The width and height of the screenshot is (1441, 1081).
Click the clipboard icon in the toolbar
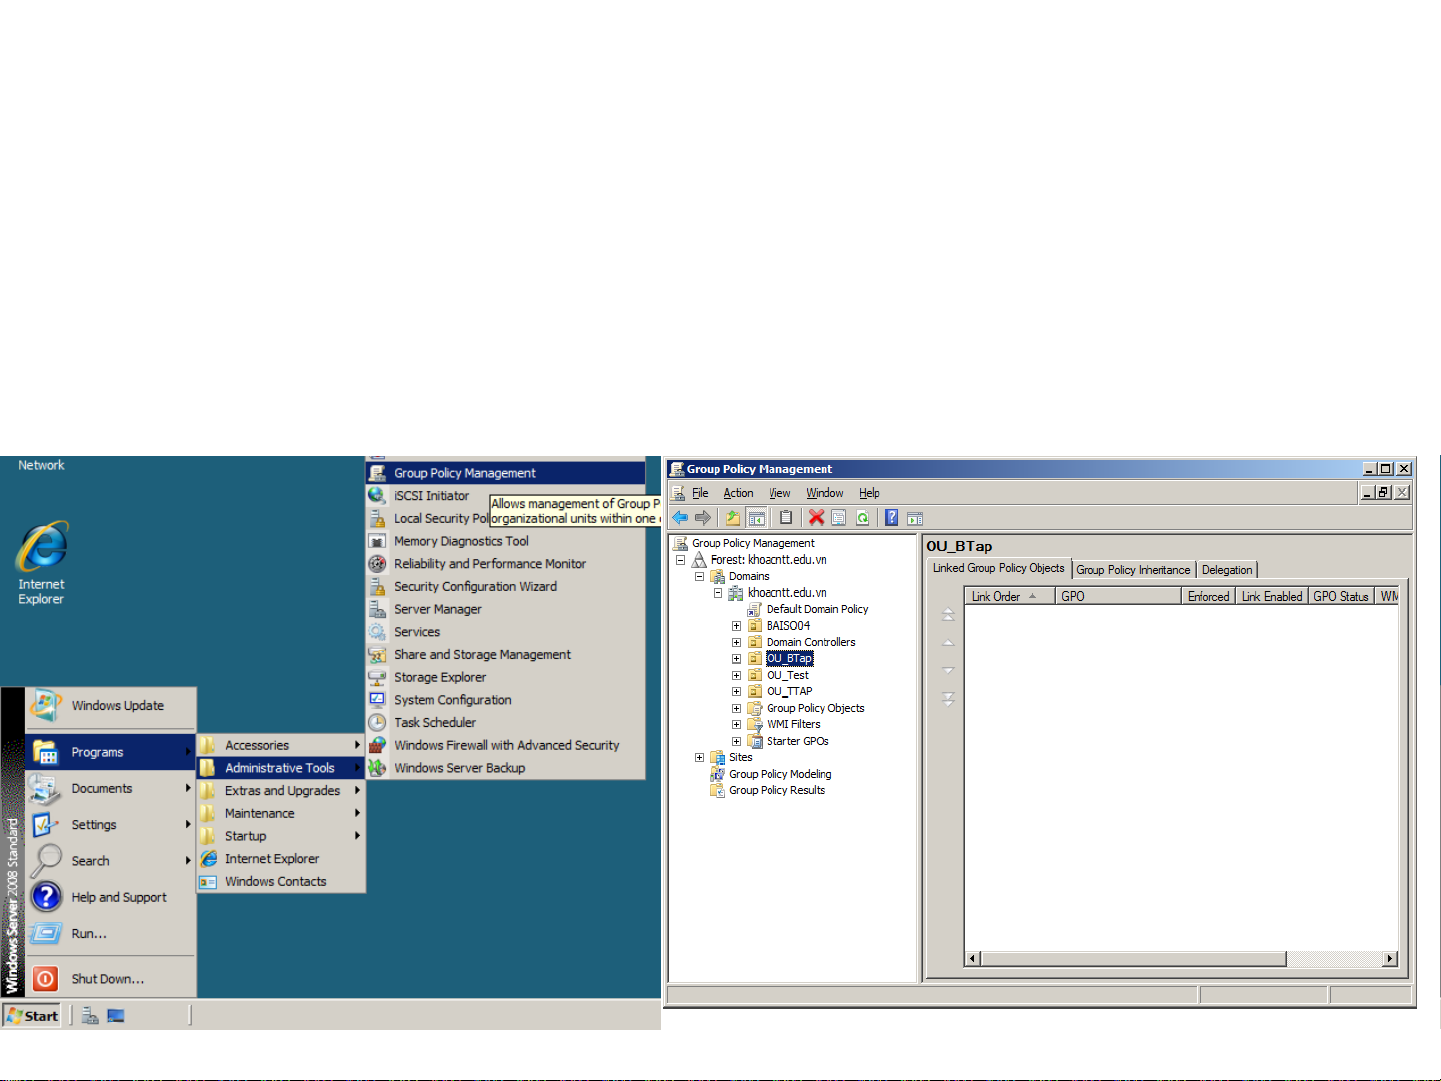click(786, 517)
